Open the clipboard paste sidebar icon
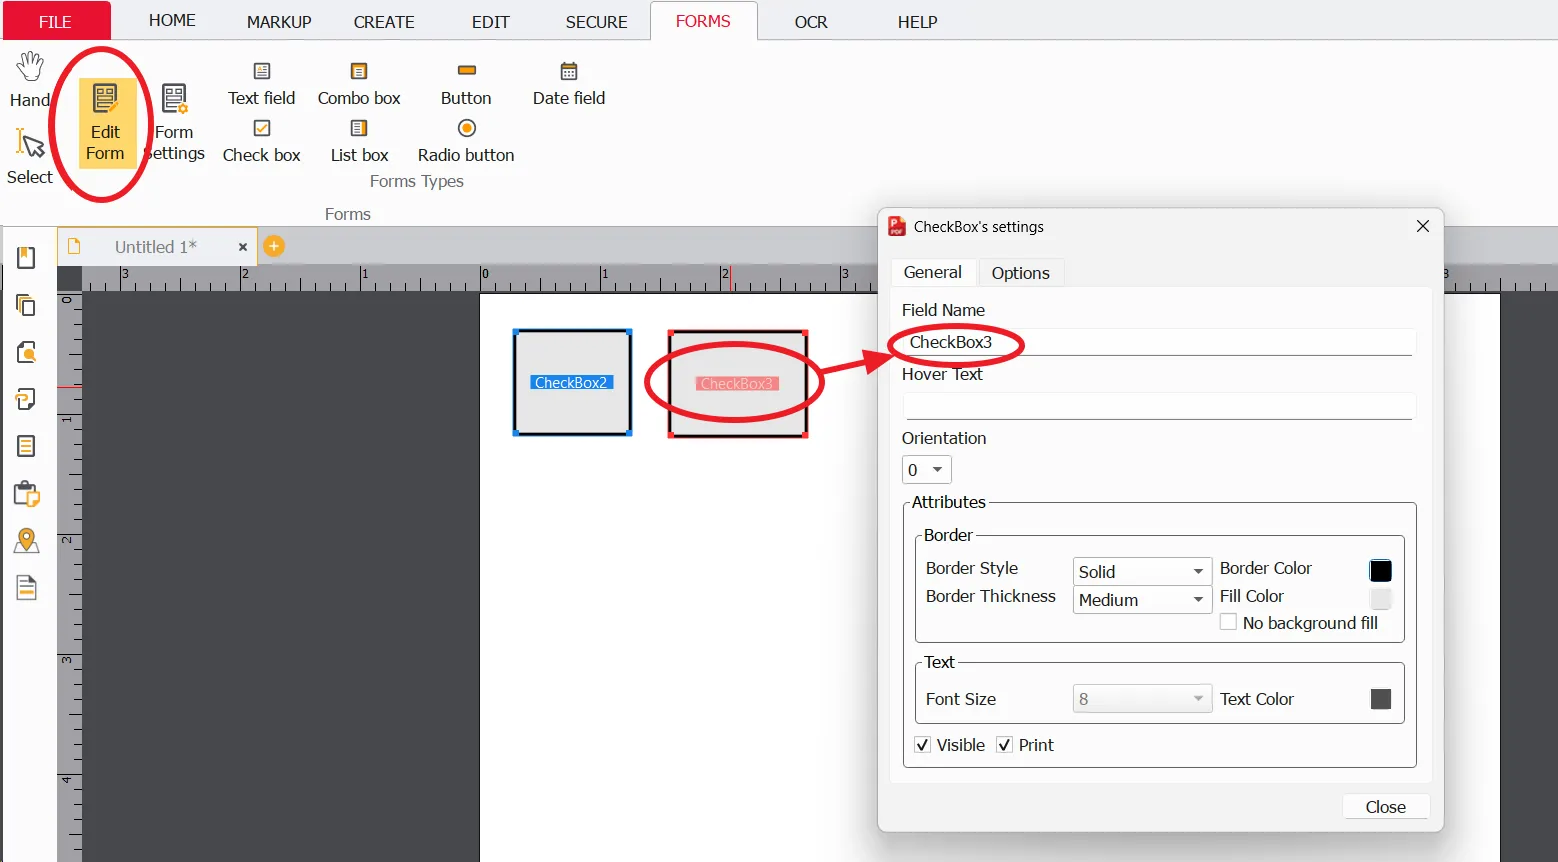 point(27,493)
